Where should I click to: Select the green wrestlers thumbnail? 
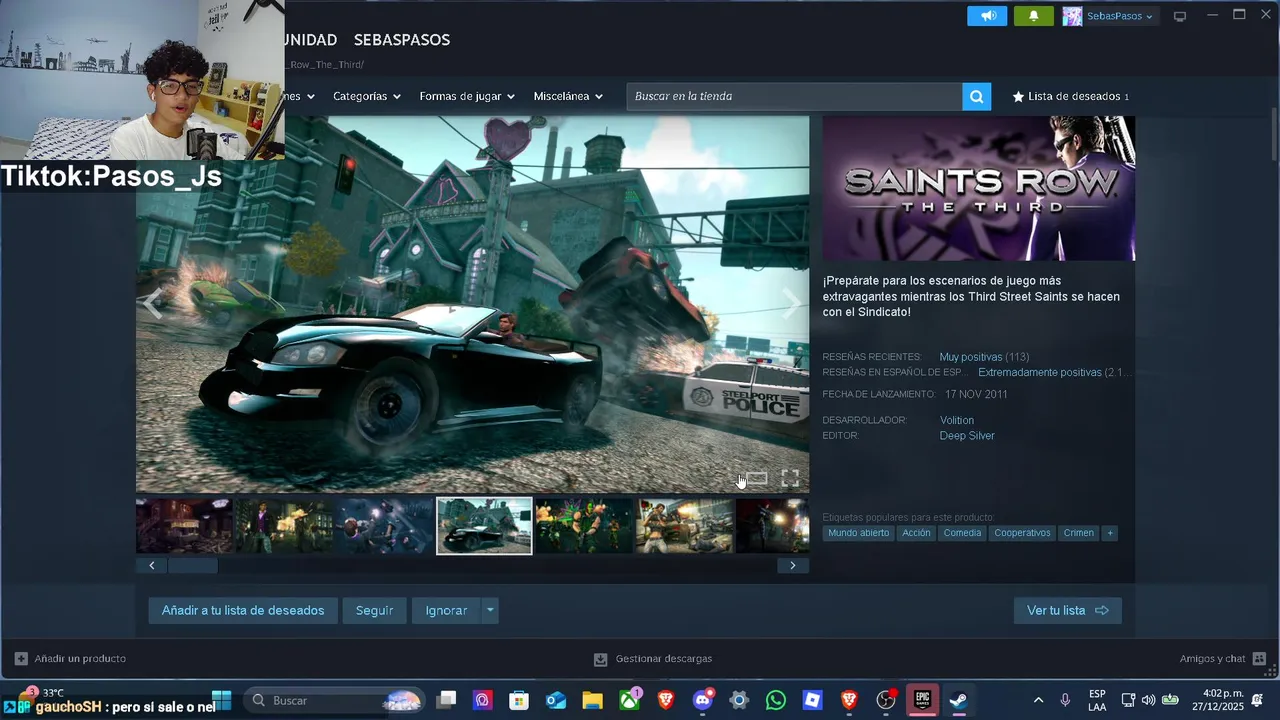coord(584,526)
